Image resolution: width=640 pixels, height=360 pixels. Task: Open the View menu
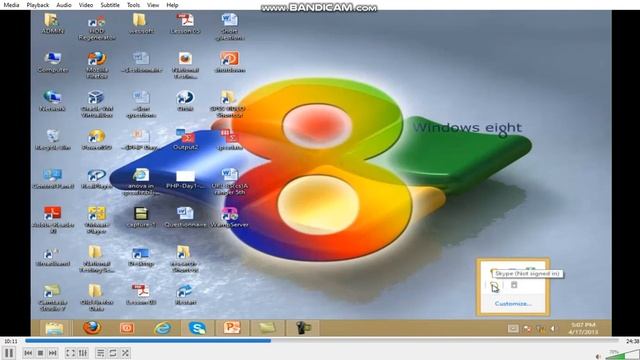click(153, 5)
